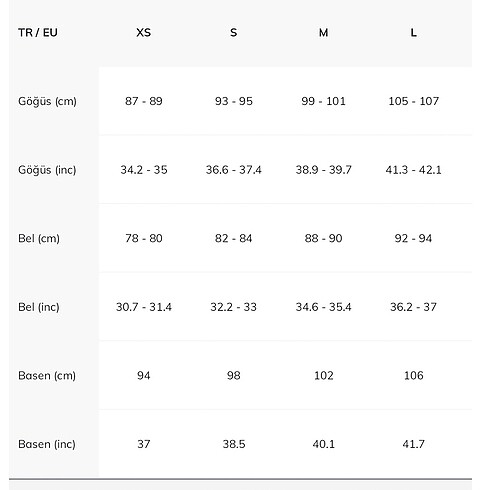Click the Bel (inc) row label
This screenshot has height=490, width=481.
tap(39, 307)
